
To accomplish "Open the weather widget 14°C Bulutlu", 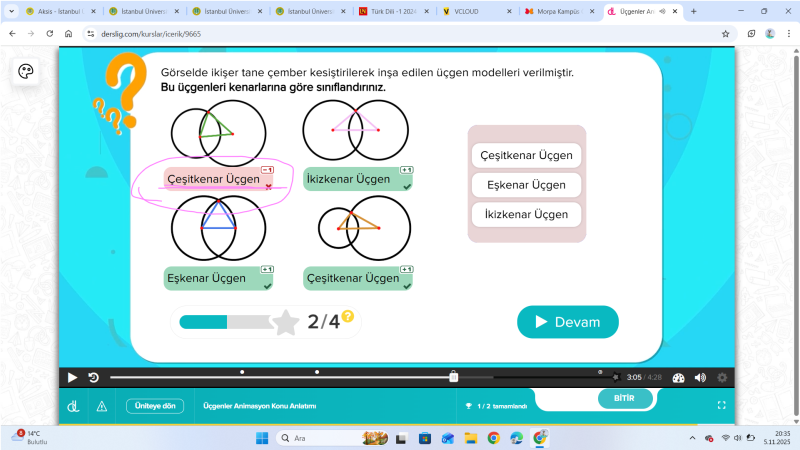I will [x=31, y=438].
